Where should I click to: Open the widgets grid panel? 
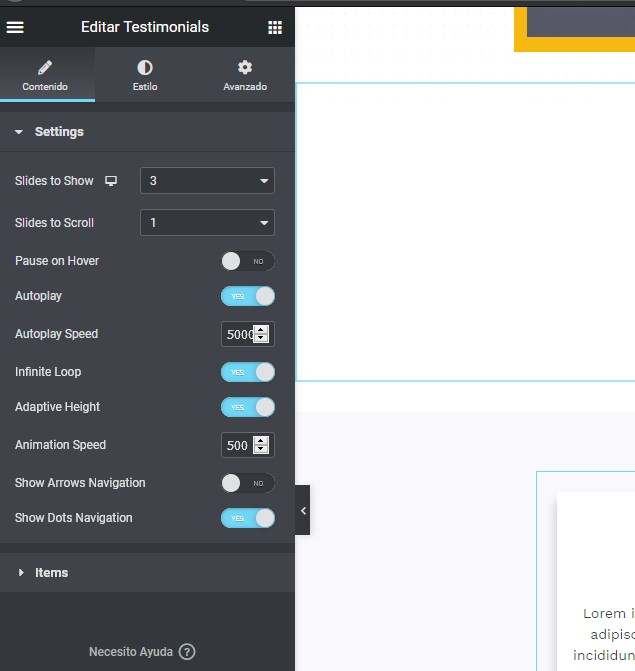(275, 27)
